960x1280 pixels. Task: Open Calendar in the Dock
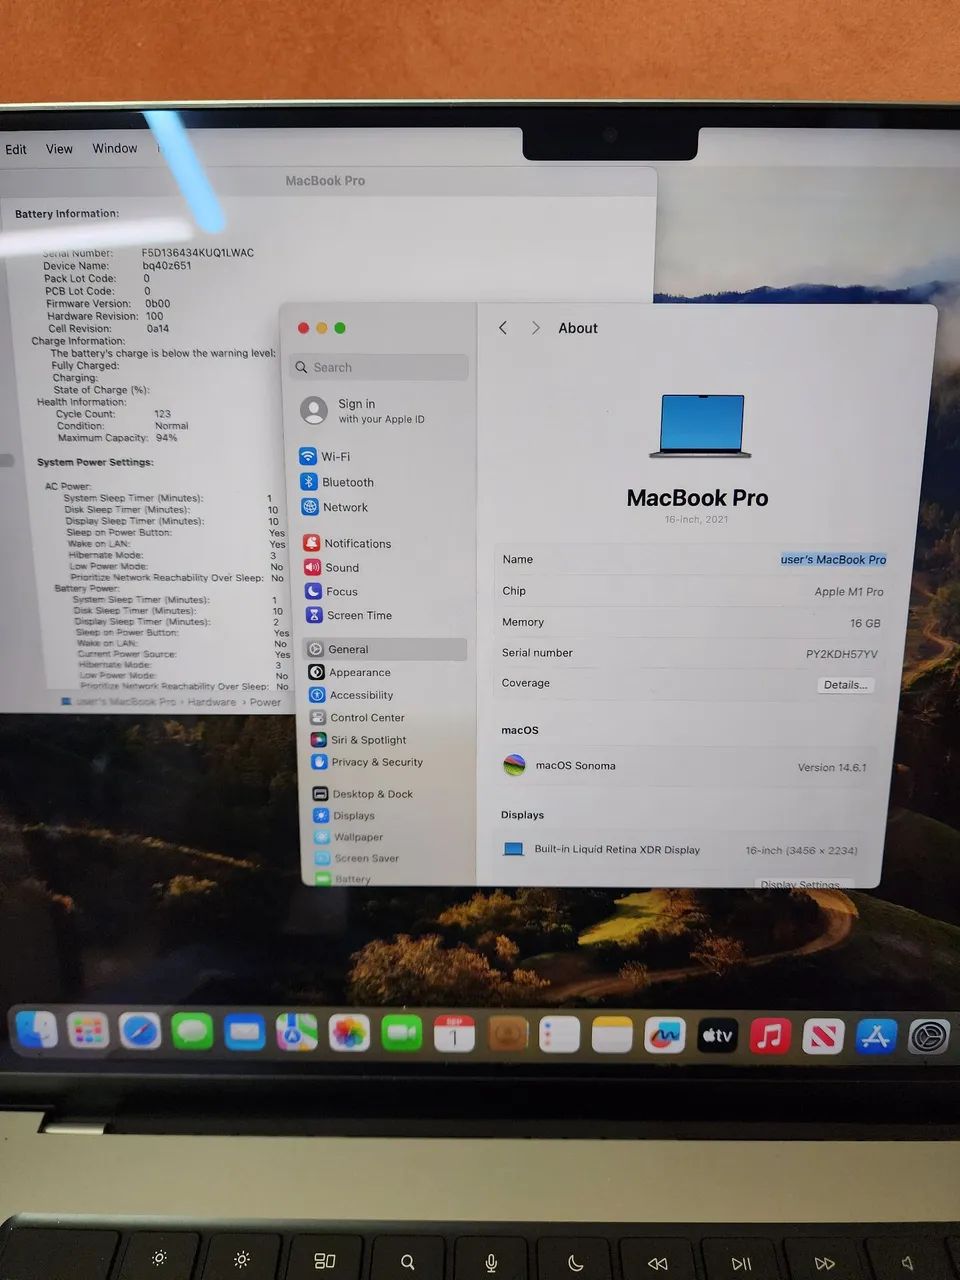[454, 1034]
